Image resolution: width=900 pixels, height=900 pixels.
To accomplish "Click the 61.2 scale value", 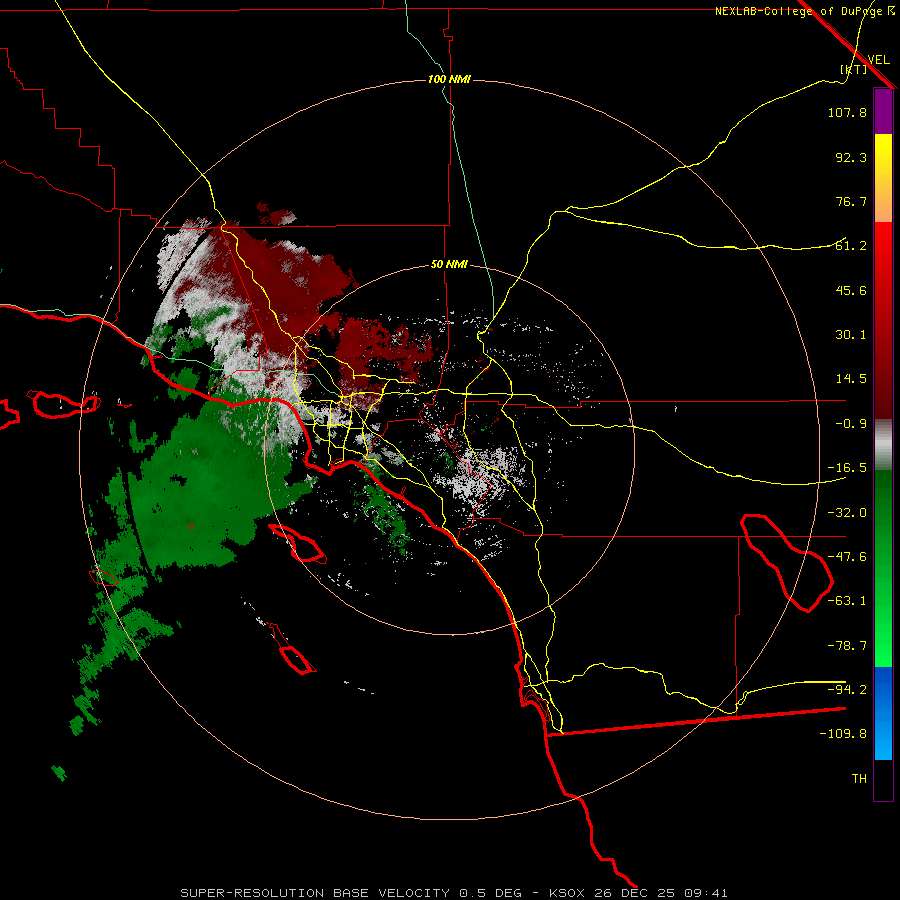I will (x=851, y=246).
